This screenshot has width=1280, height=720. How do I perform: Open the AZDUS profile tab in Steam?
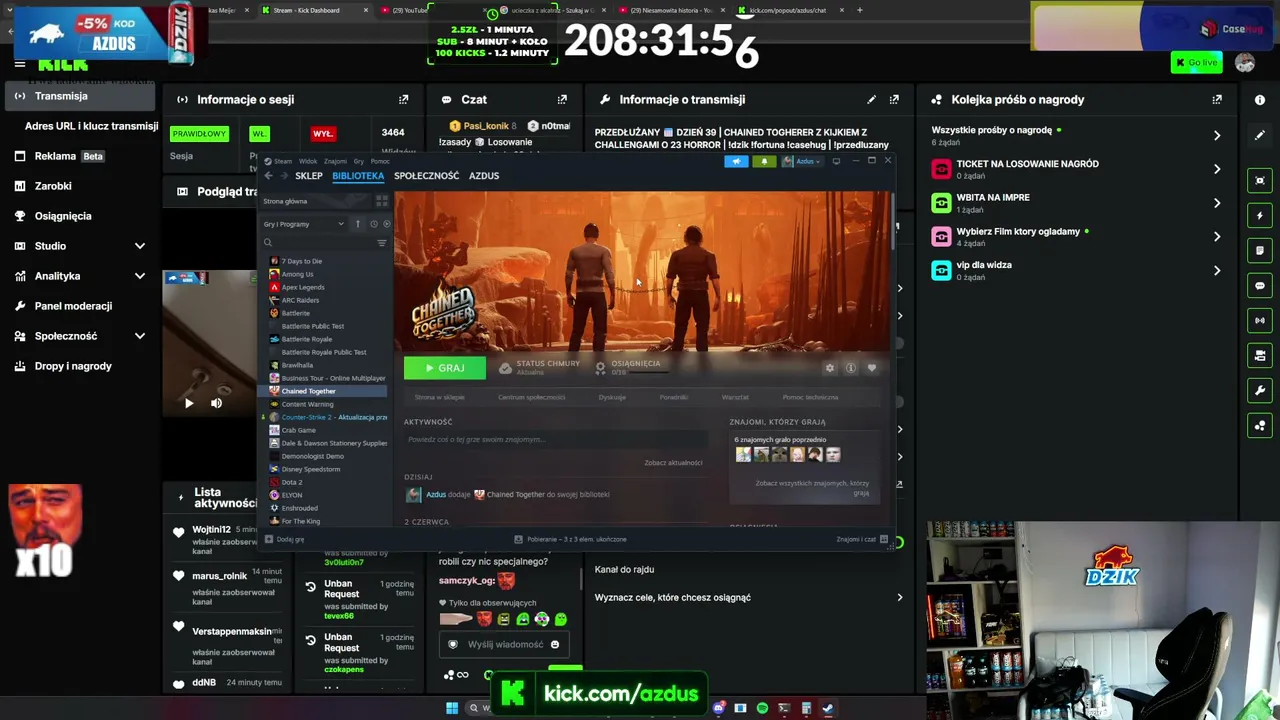(x=484, y=176)
